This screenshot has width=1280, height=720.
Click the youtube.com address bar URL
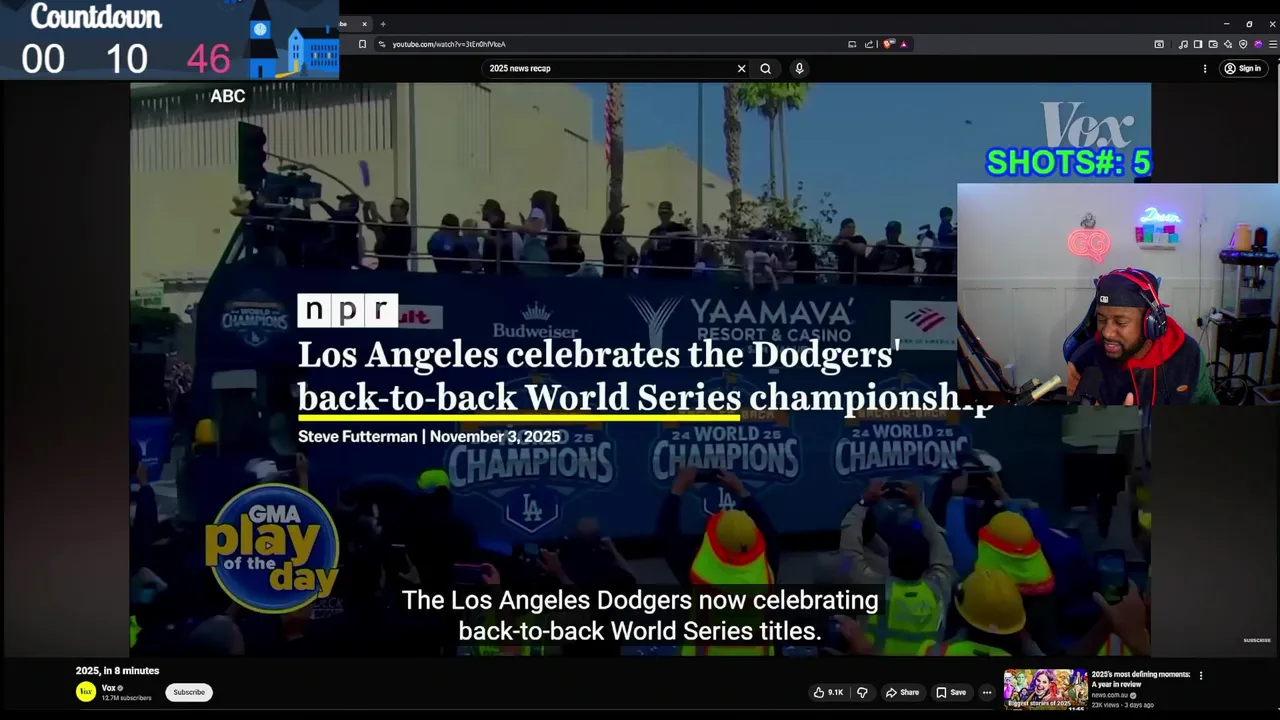pos(449,44)
